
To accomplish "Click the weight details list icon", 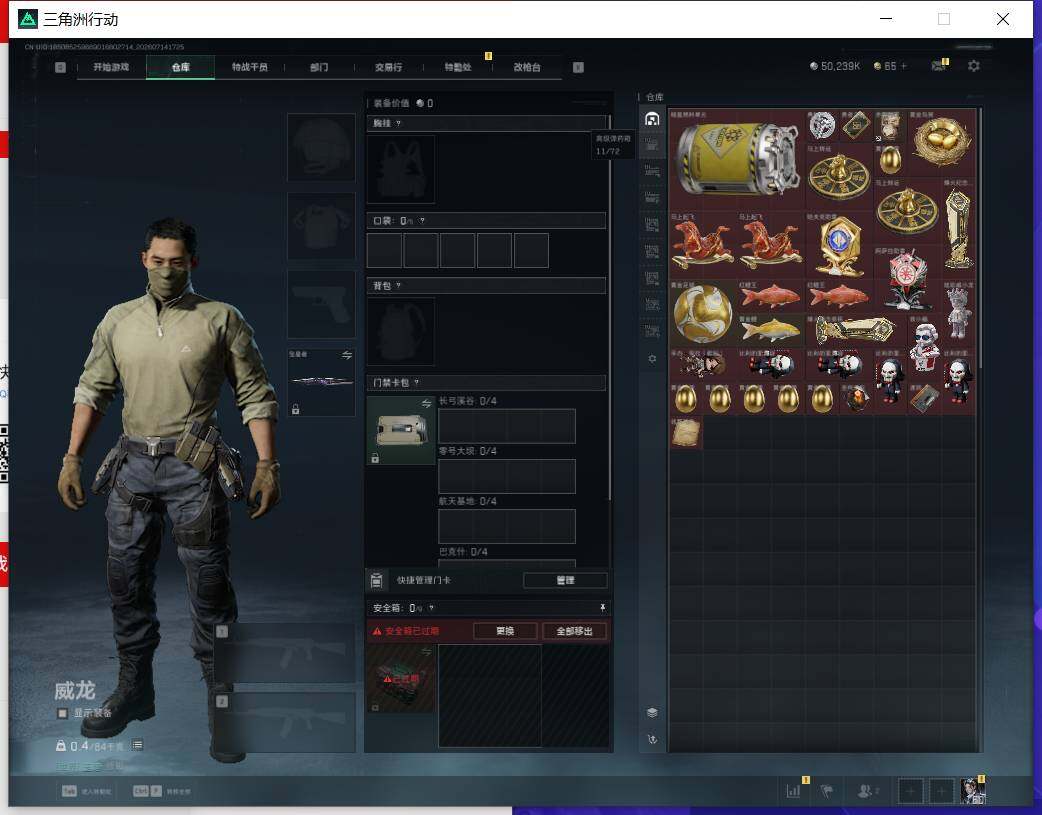I will 137,745.
